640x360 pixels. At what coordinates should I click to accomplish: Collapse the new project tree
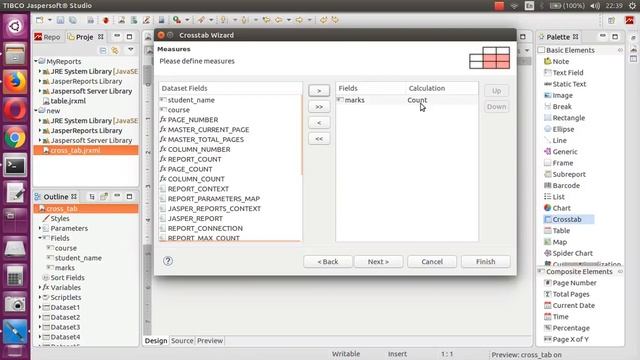coord(36,111)
